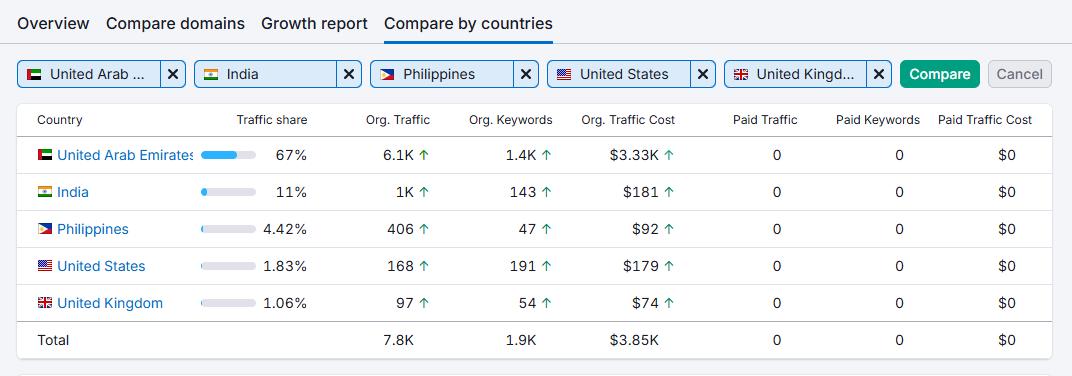
Task: Remove the Philippines country chip
Action: click(526, 75)
